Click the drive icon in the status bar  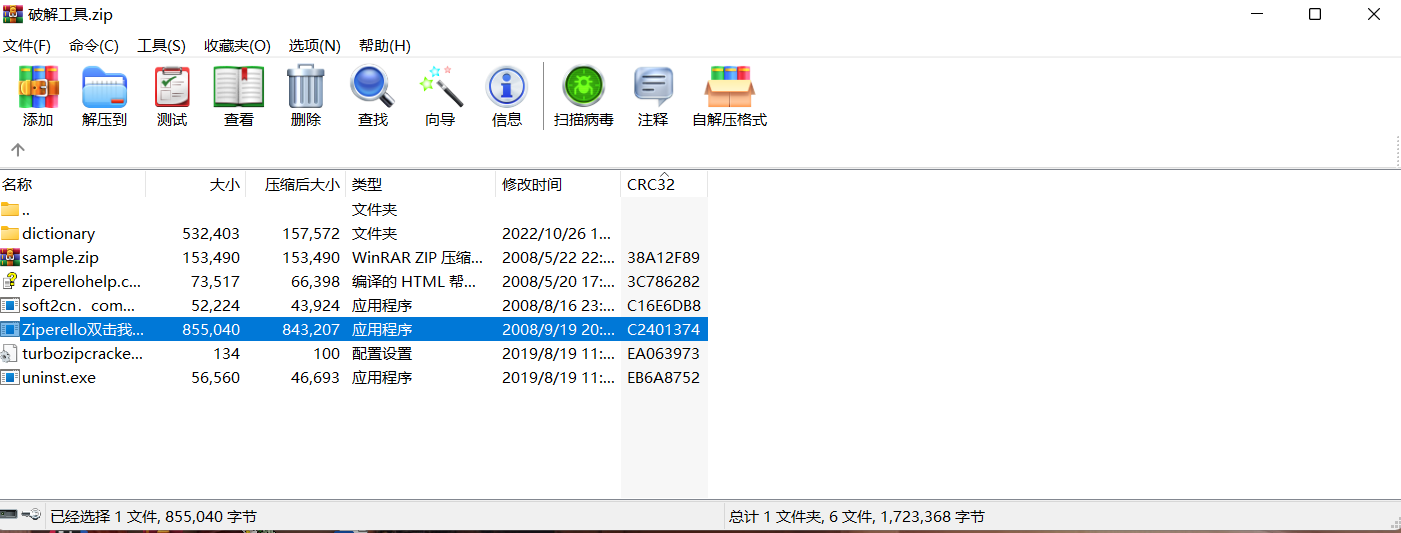click(x=10, y=515)
